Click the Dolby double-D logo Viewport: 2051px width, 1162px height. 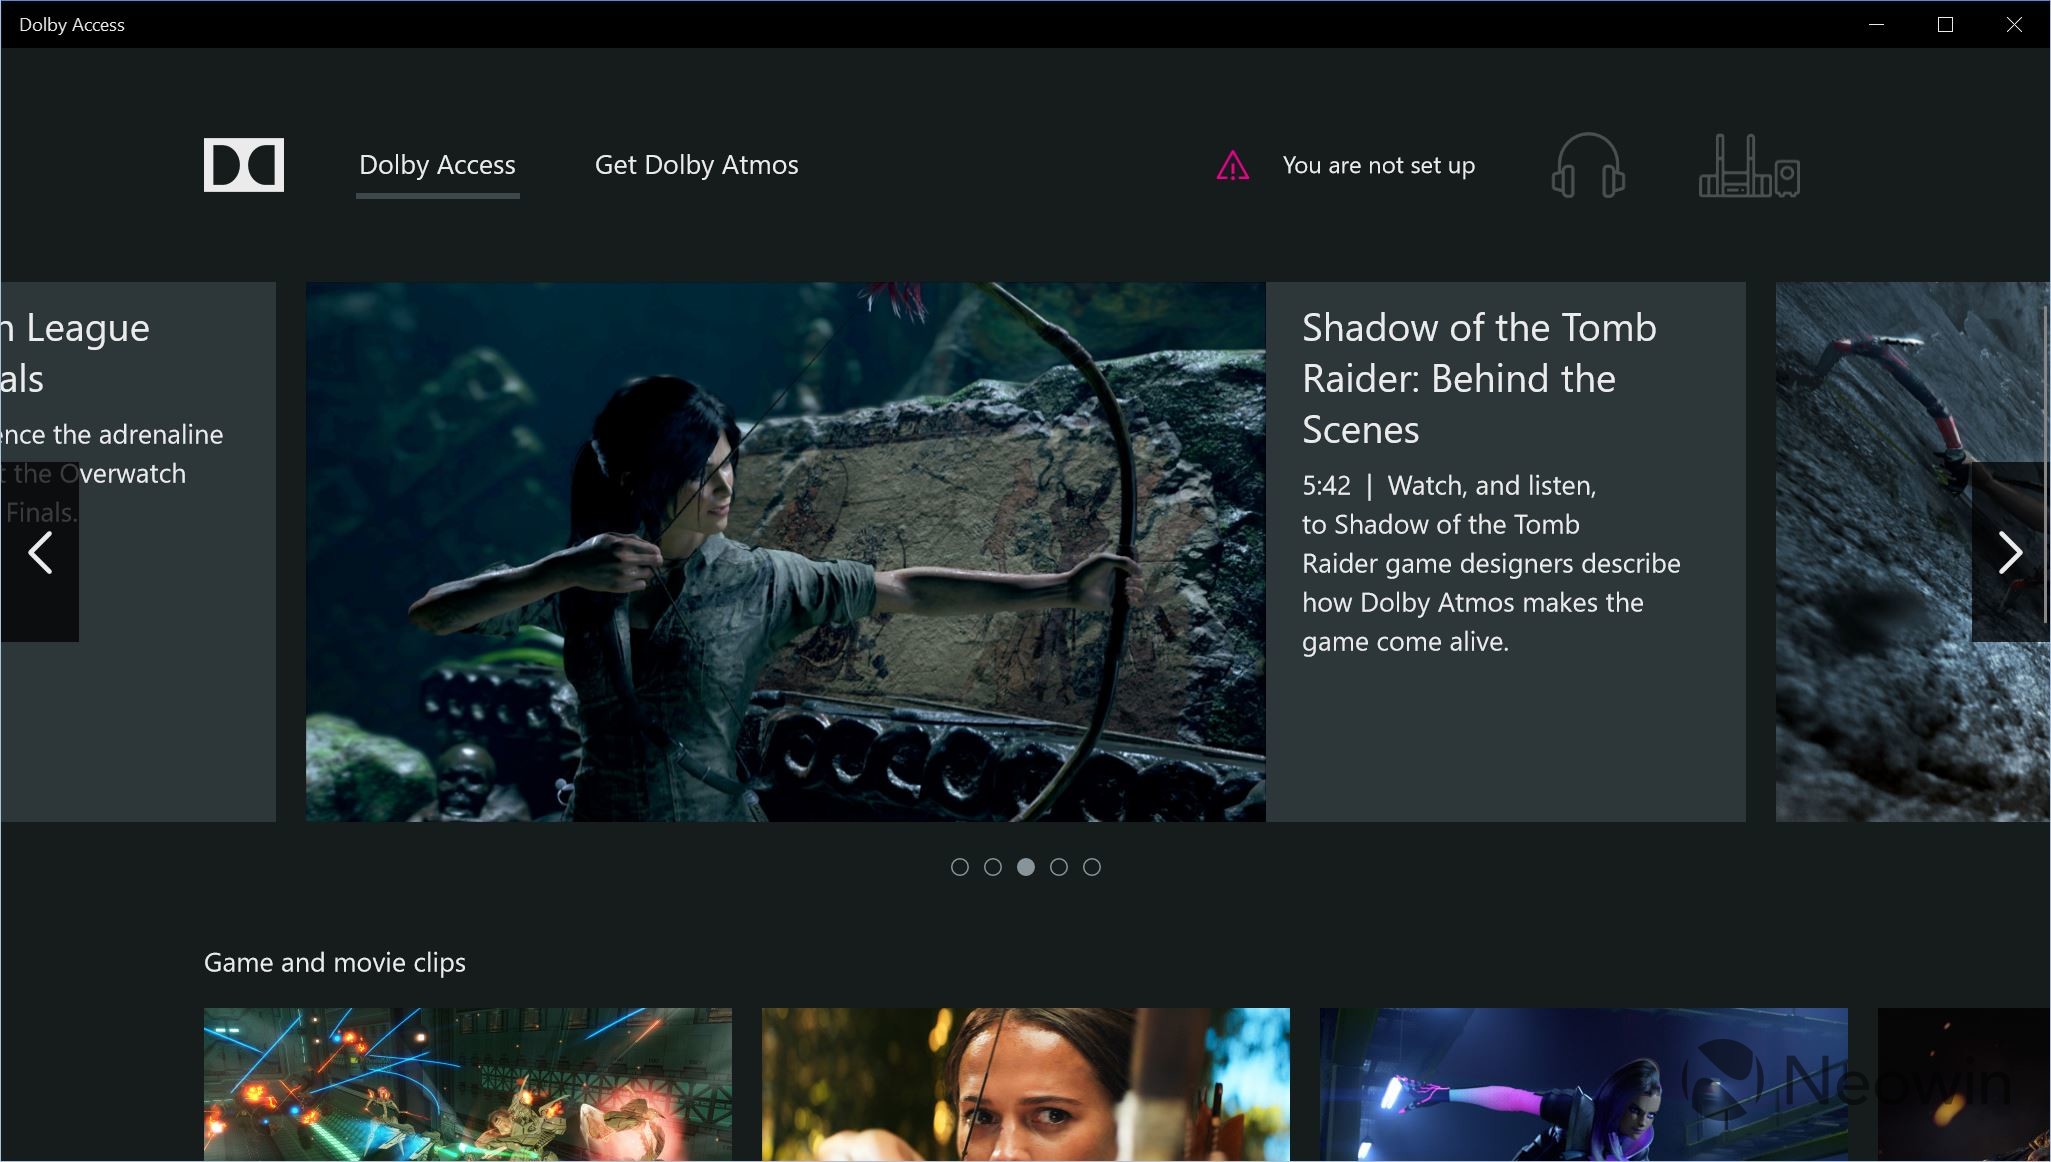(x=243, y=165)
